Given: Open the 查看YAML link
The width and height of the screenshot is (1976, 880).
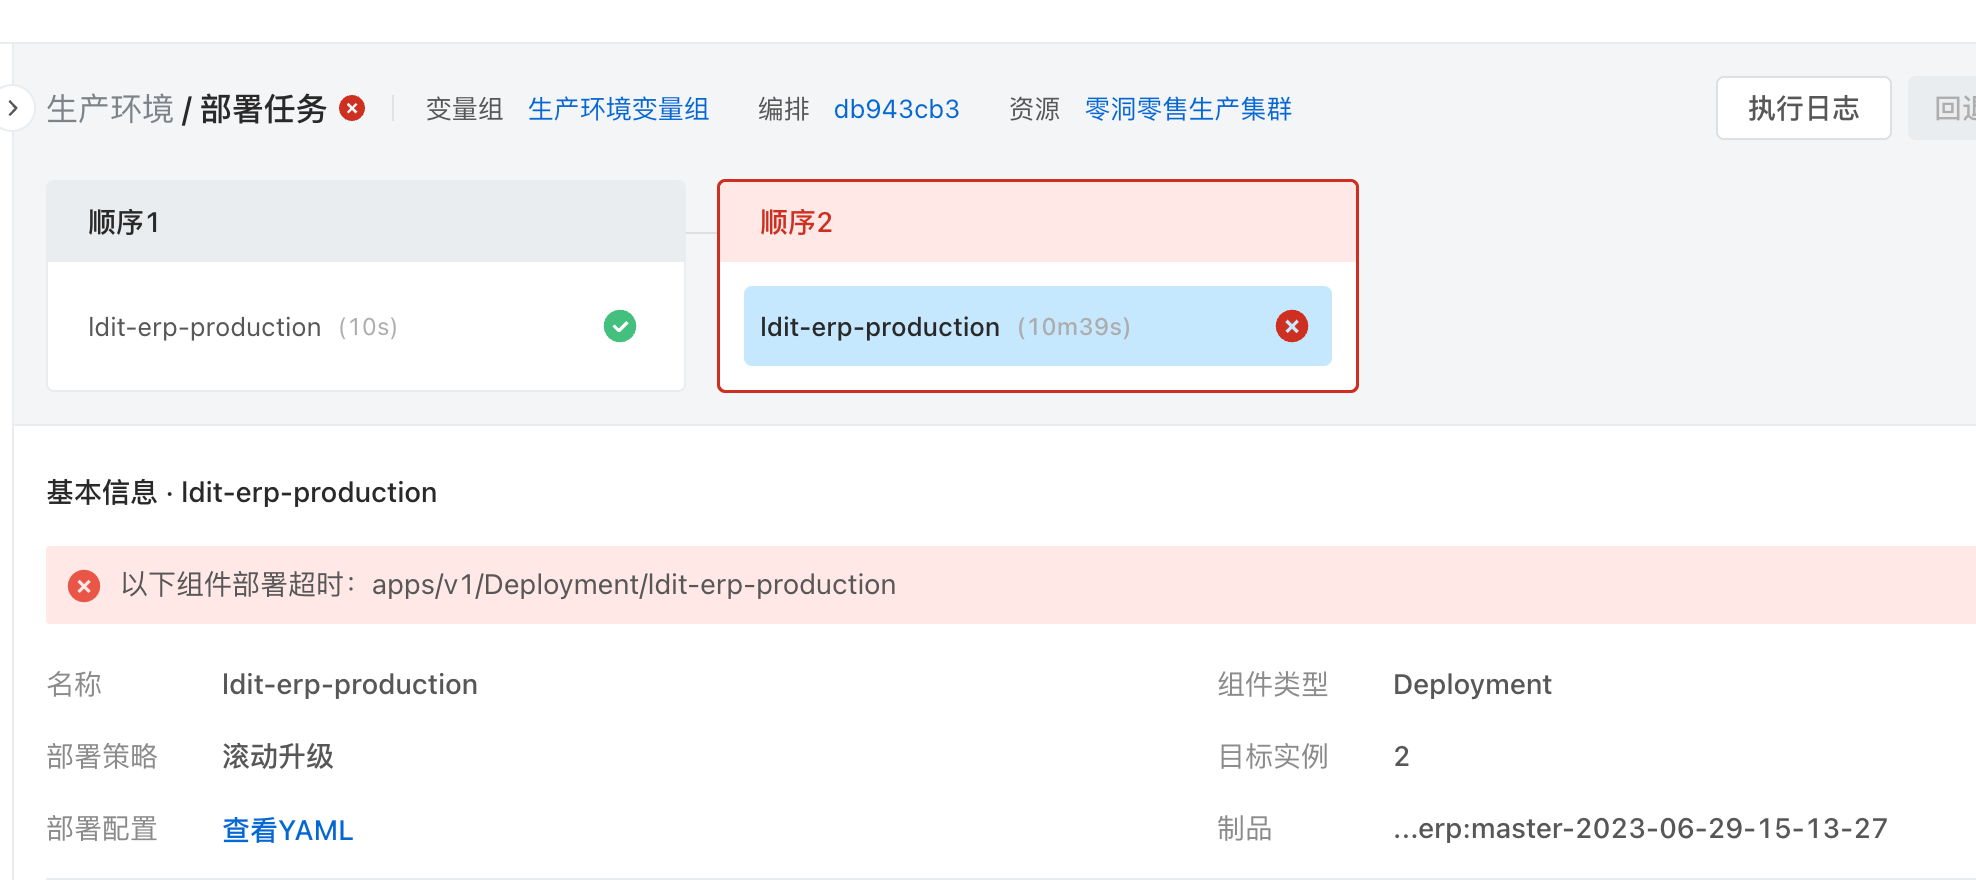Looking at the screenshot, I should point(287,830).
